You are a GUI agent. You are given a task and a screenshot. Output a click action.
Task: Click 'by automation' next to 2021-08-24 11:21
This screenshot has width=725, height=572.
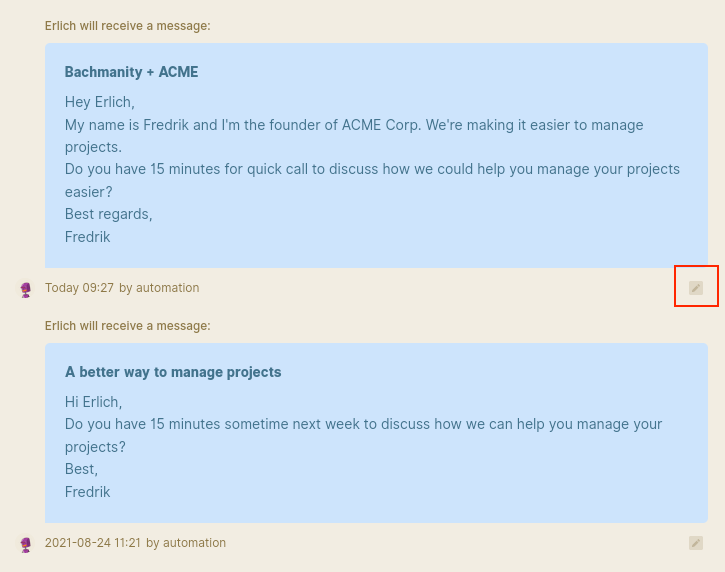pos(186,542)
